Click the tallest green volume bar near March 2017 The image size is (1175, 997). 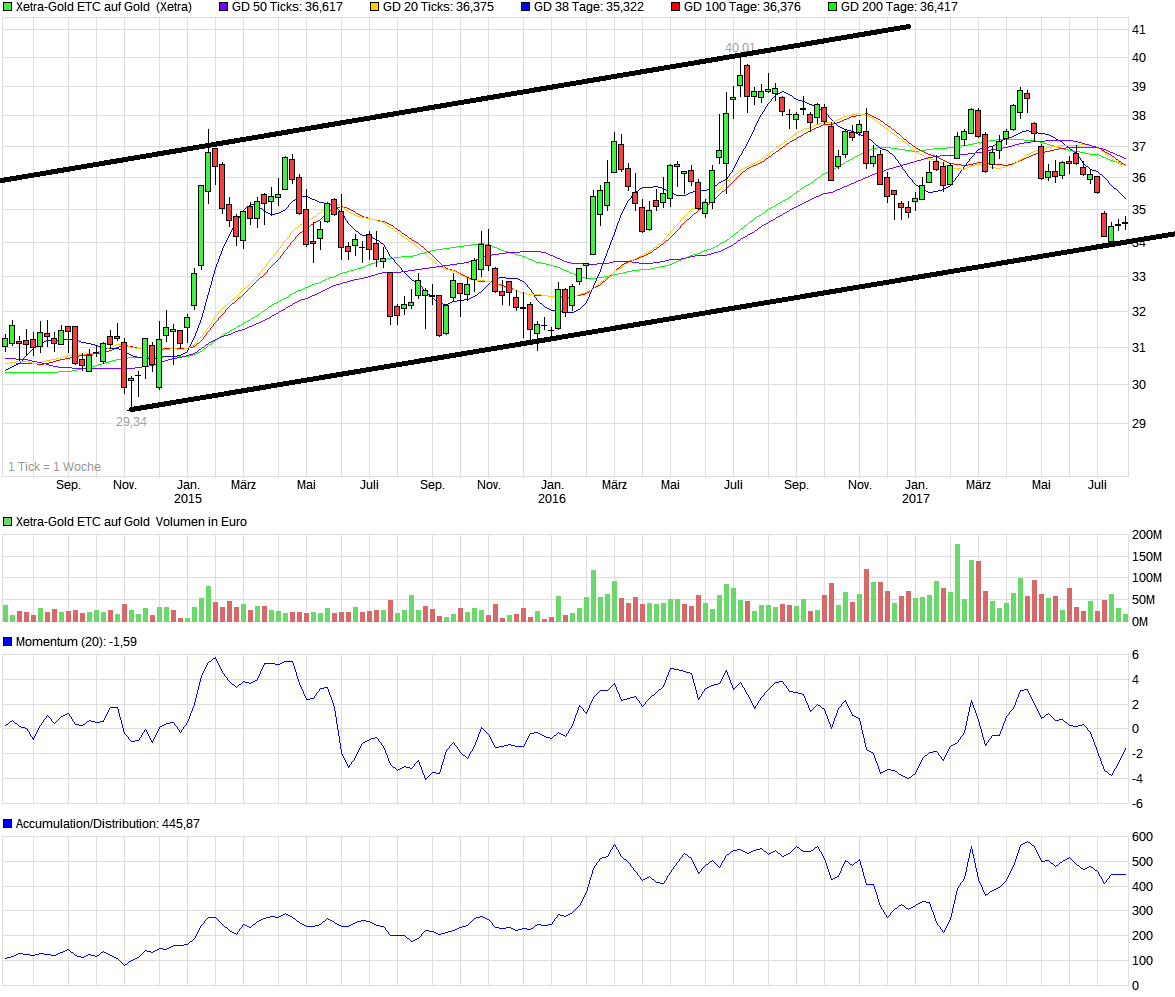(x=958, y=582)
